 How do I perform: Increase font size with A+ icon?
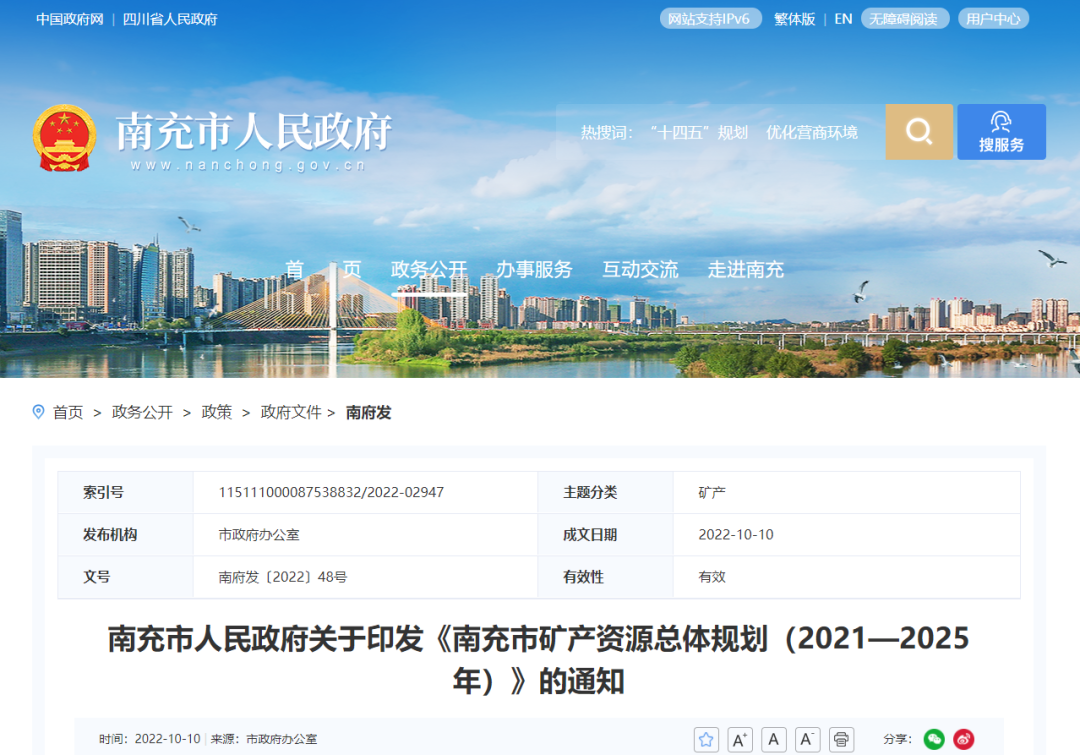[x=740, y=740]
